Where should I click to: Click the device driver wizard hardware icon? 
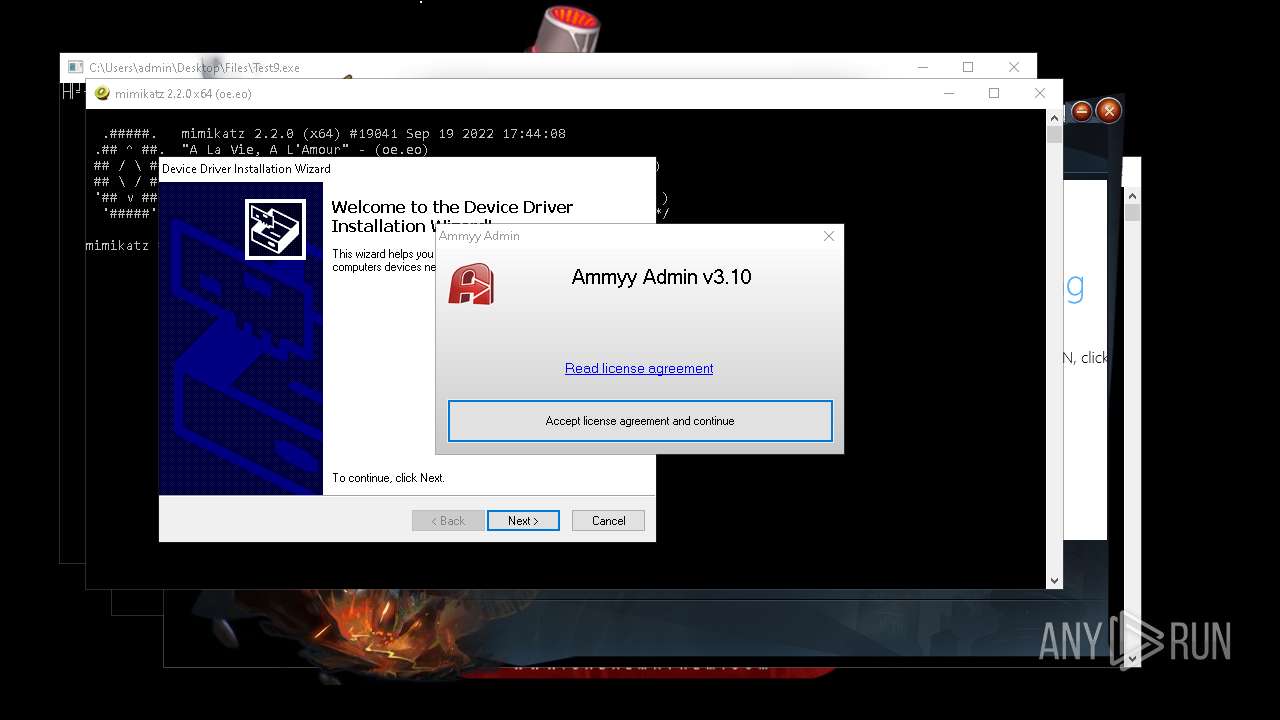click(275, 229)
